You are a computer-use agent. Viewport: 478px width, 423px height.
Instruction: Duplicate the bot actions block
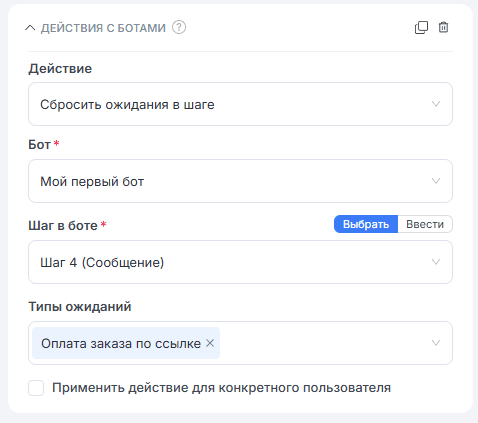click(x=421, y=27)
